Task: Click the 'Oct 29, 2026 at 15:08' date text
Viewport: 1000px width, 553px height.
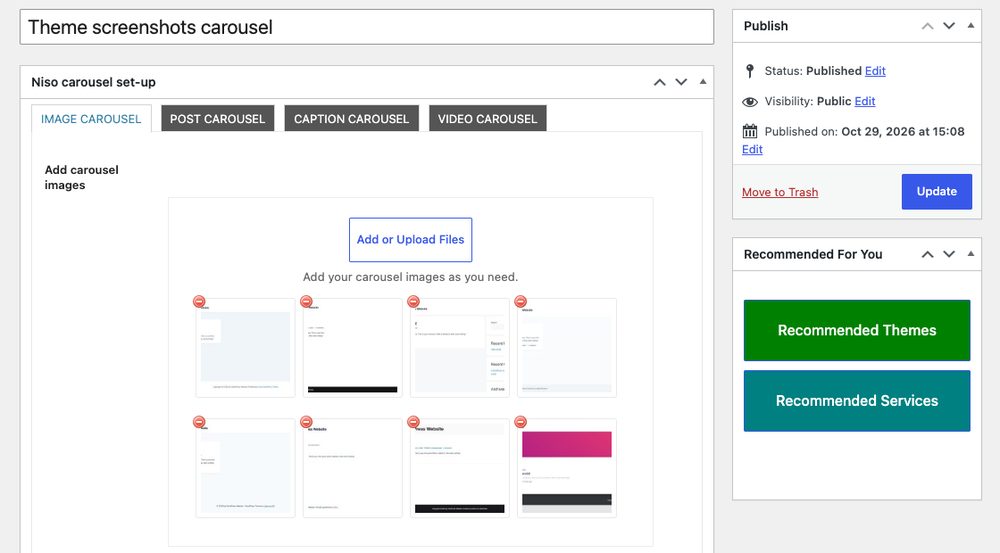Action: [903, 131]
